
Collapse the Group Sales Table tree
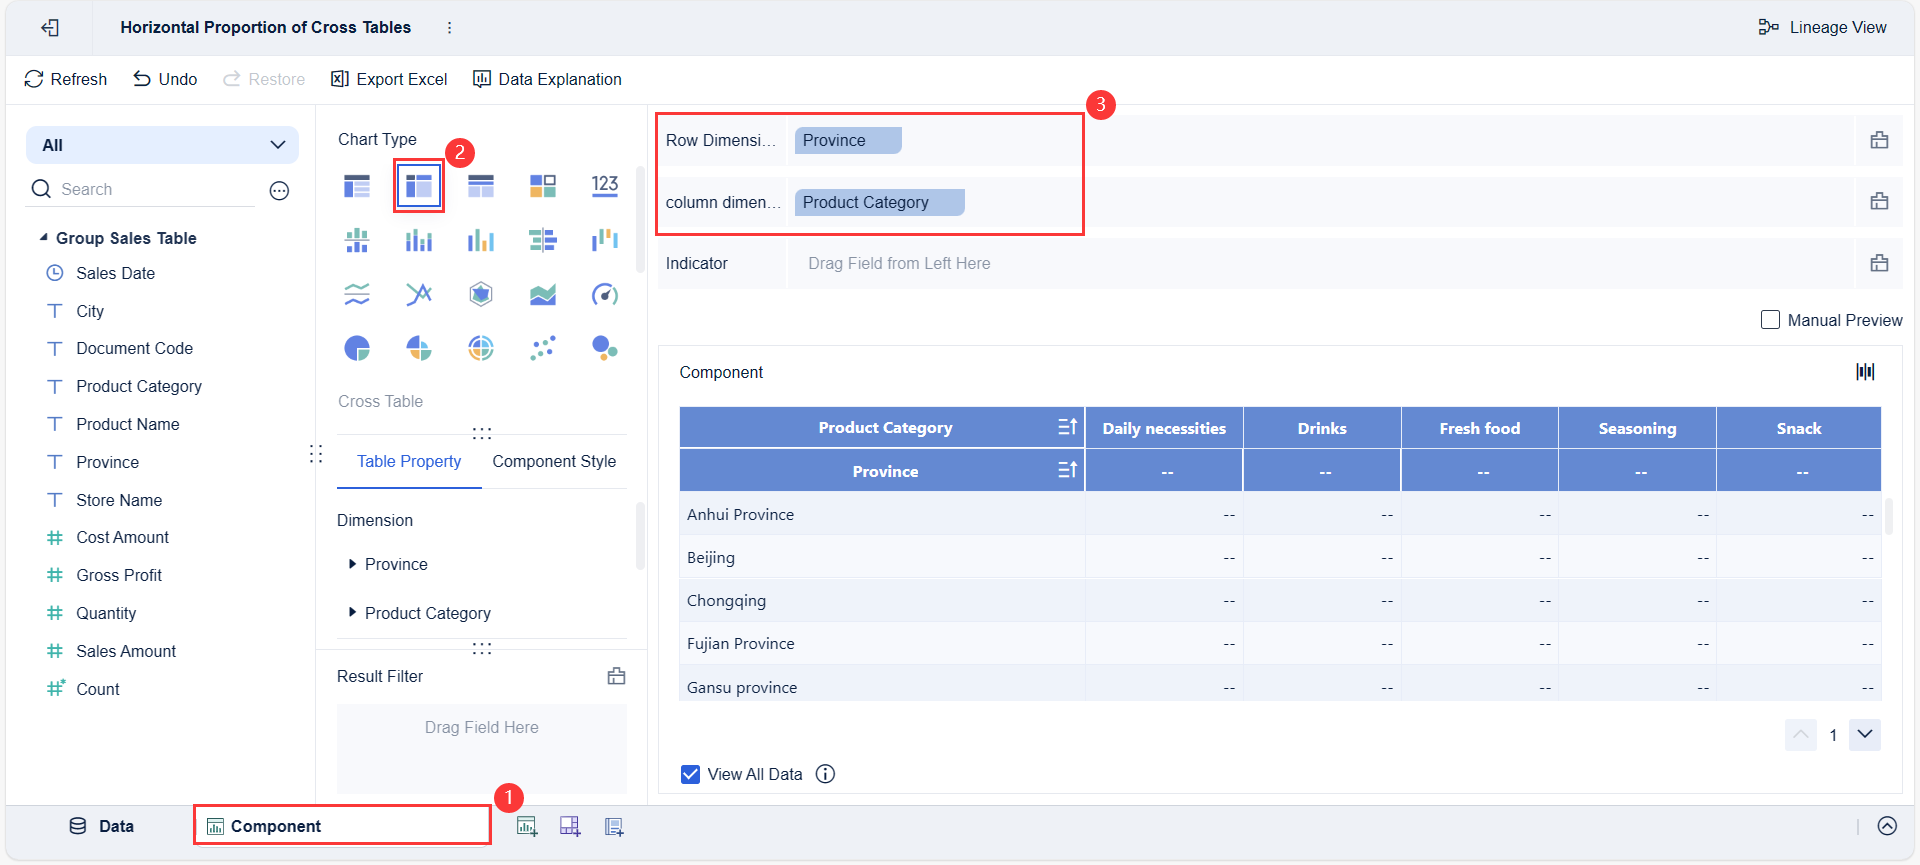coord(43,238)
